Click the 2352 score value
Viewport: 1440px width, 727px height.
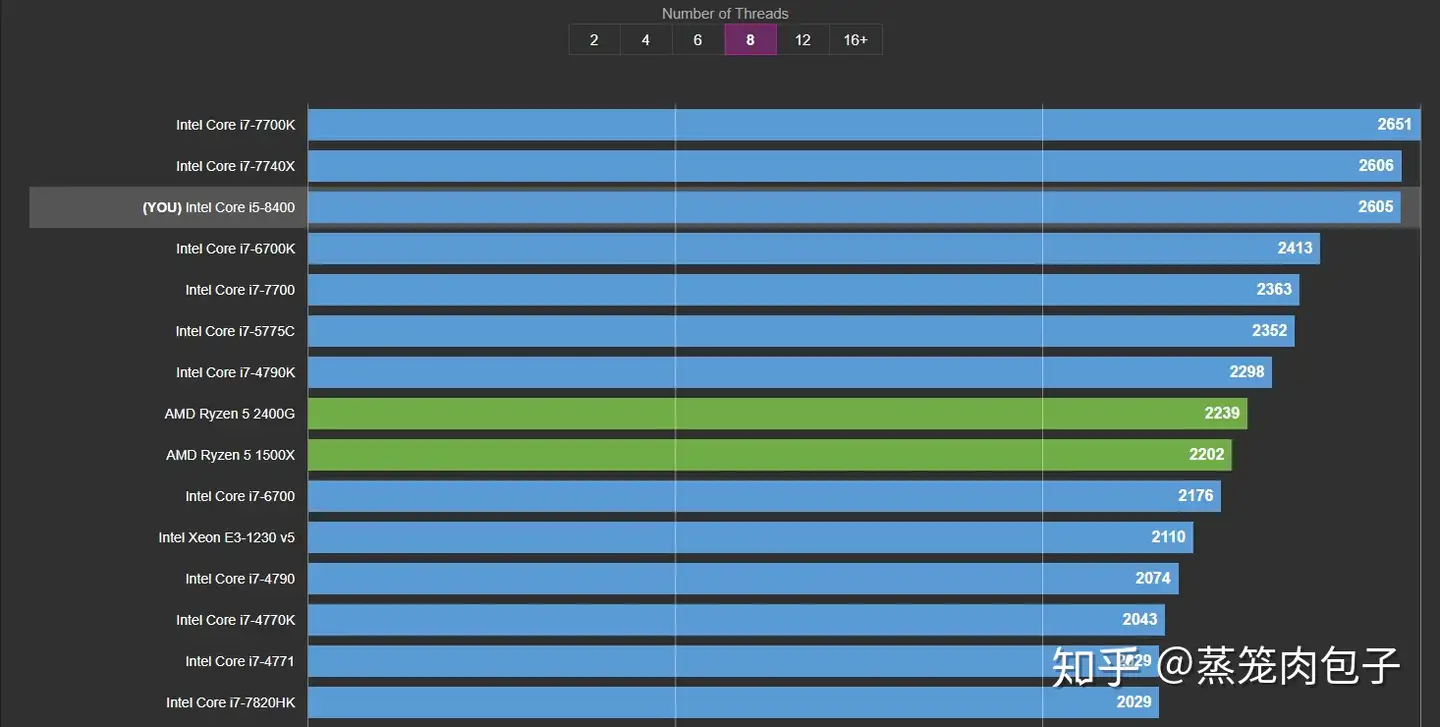tap(1270, 330)
